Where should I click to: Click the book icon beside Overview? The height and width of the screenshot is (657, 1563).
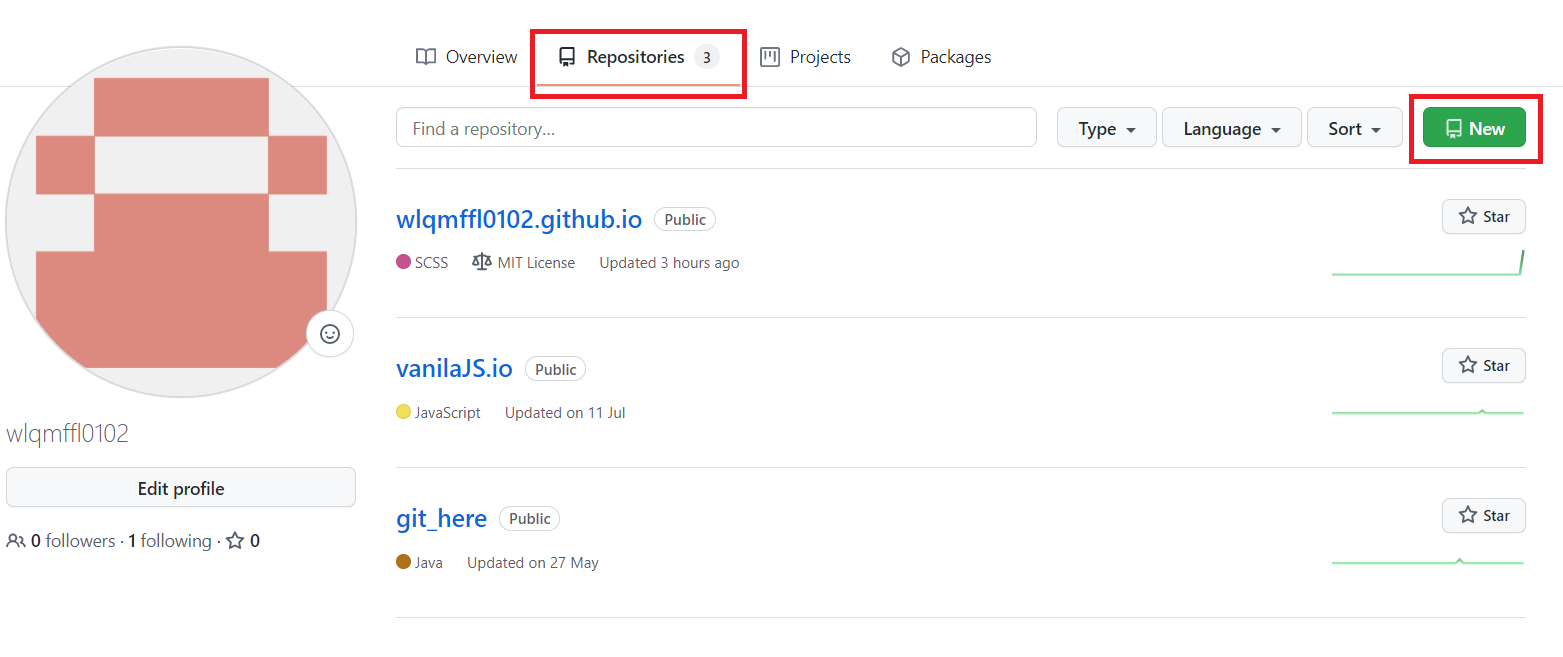[x=426, y=57]
